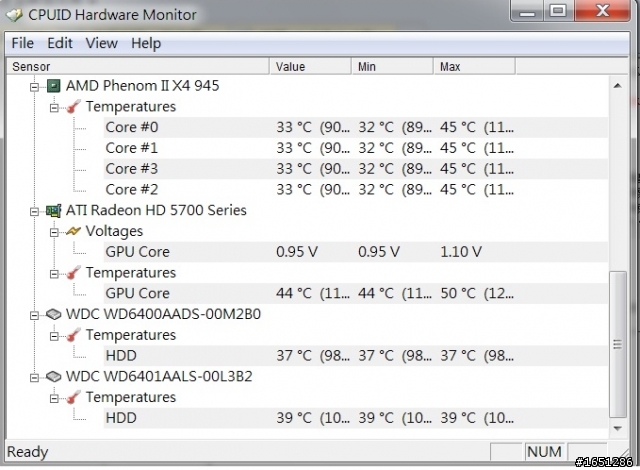
Task: Click the WD6401AALS hard drive icon
Action: pos(53,376)
